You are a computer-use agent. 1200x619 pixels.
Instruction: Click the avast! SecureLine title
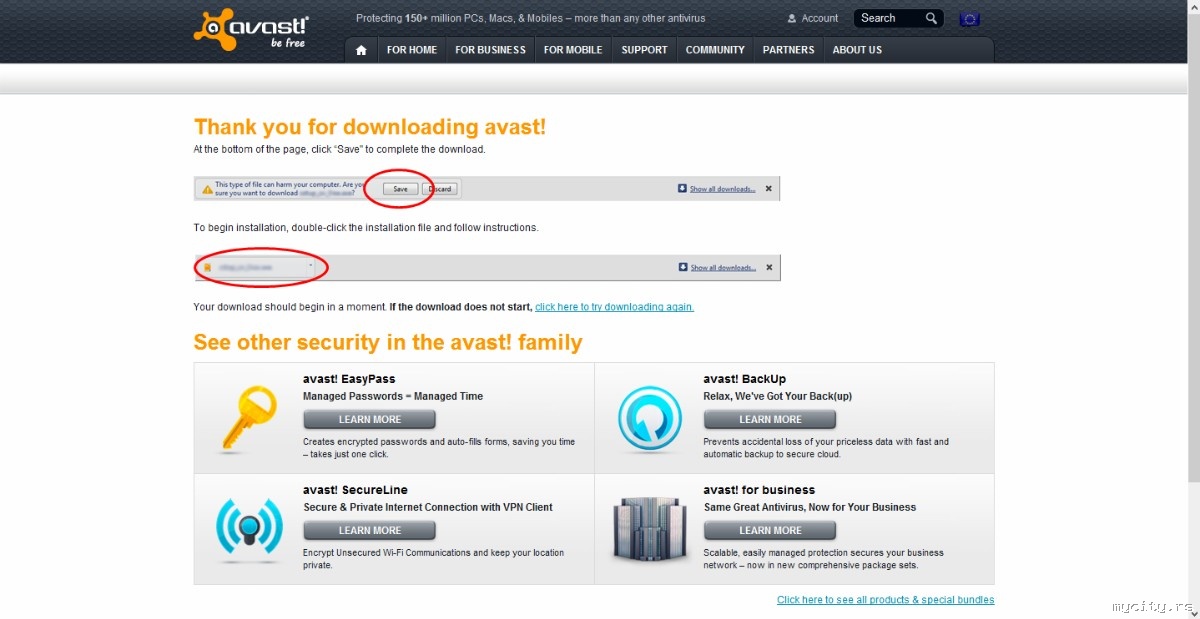tap(353, 490)
